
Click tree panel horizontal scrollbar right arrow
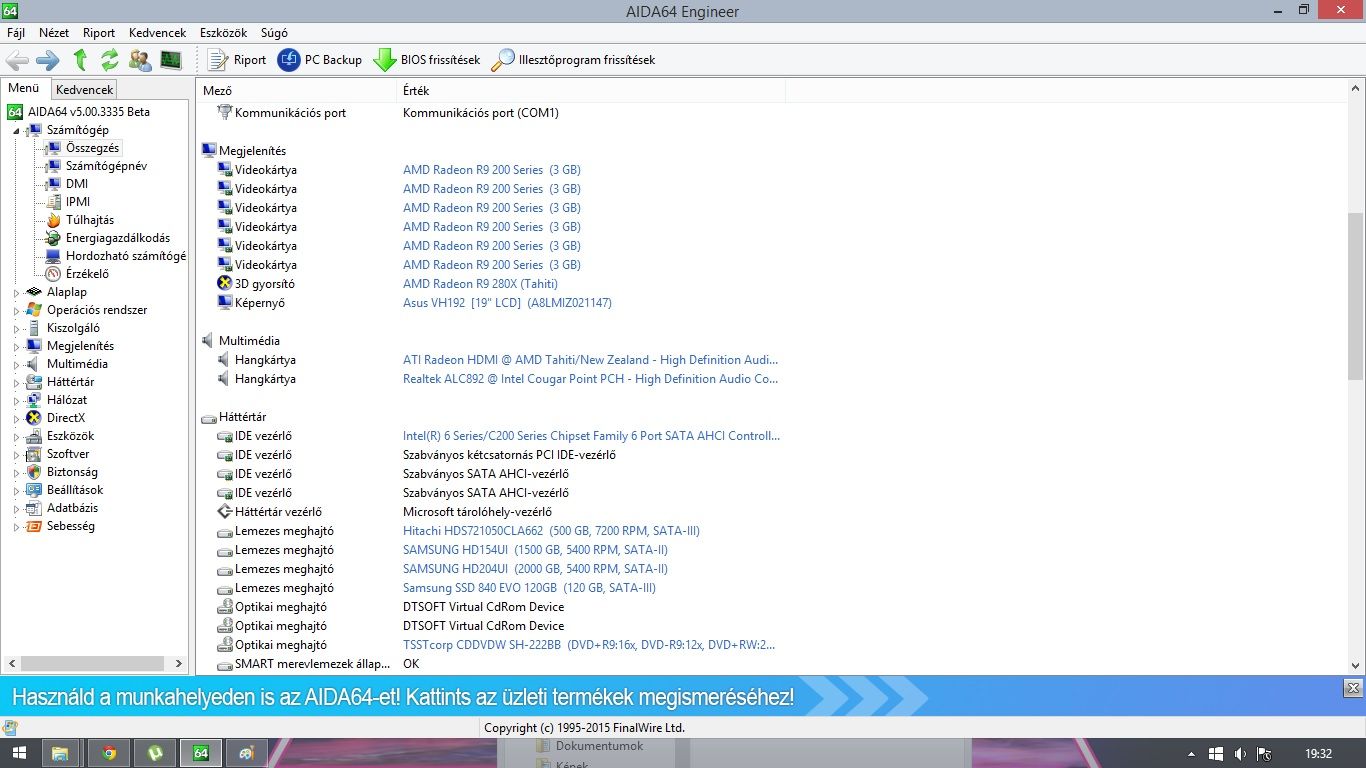(179, 663)
